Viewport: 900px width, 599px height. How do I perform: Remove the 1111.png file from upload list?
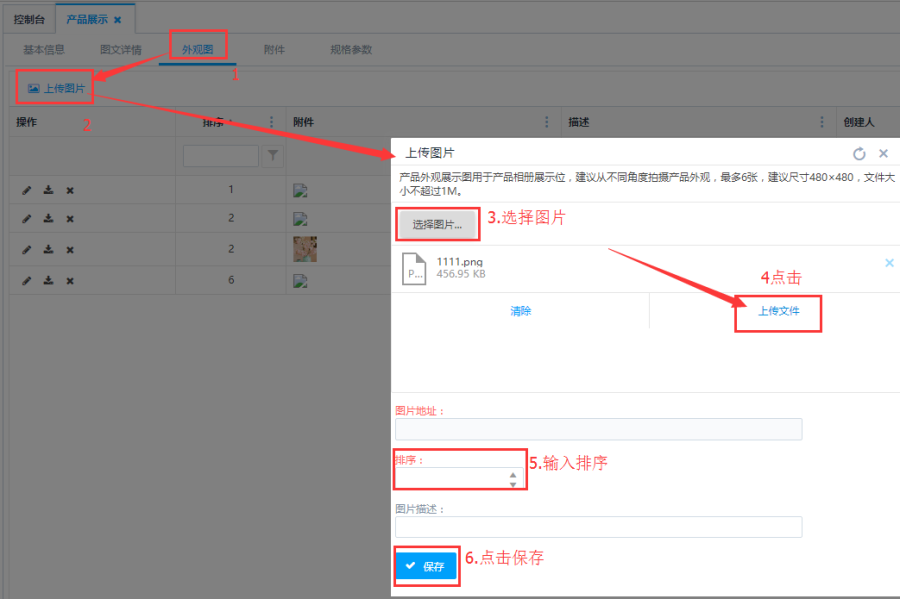[889, 263]
